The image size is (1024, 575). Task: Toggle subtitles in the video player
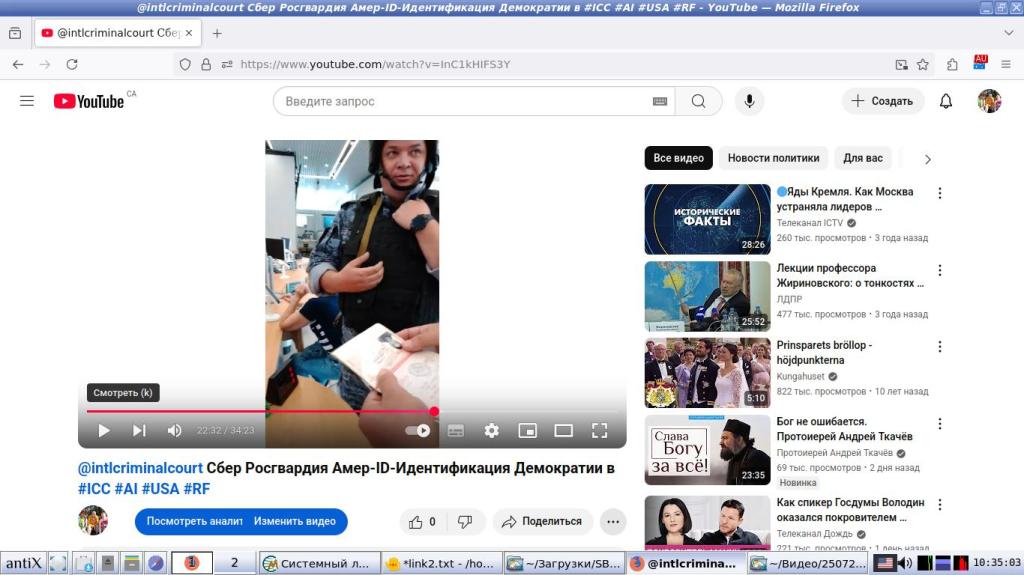click(x=456, y=431)
